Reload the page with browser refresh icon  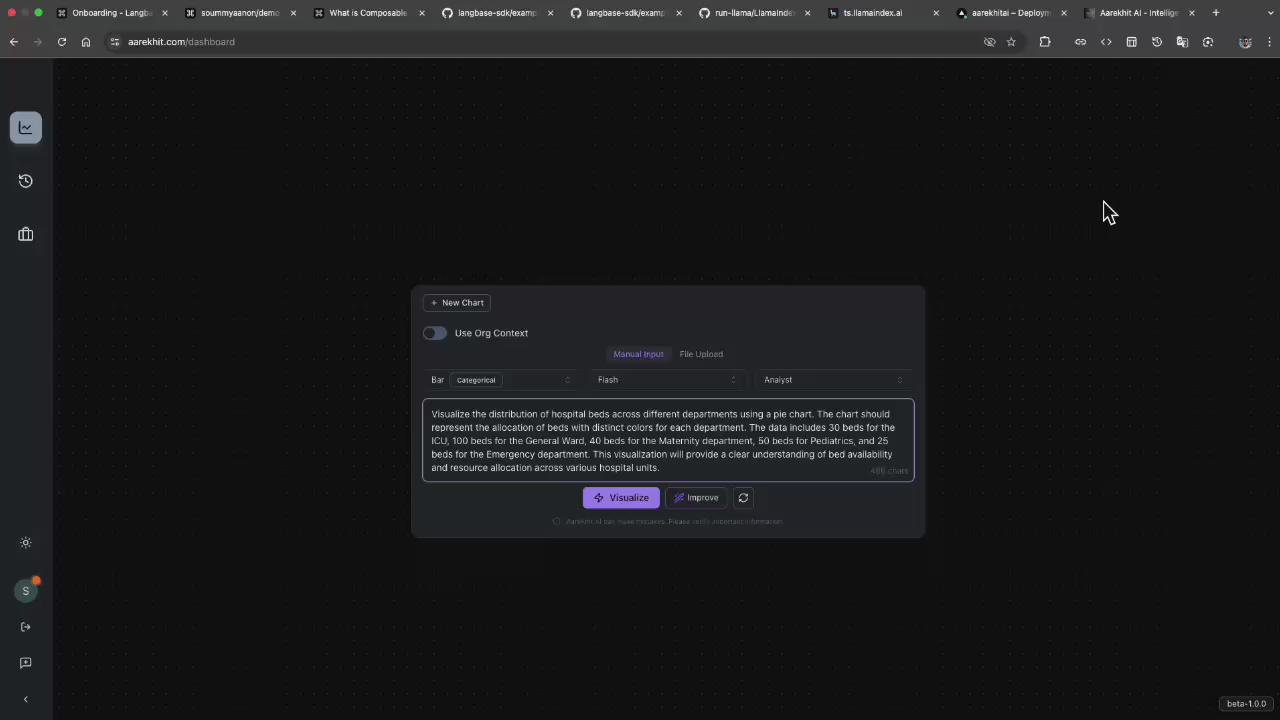click(62, 42)
